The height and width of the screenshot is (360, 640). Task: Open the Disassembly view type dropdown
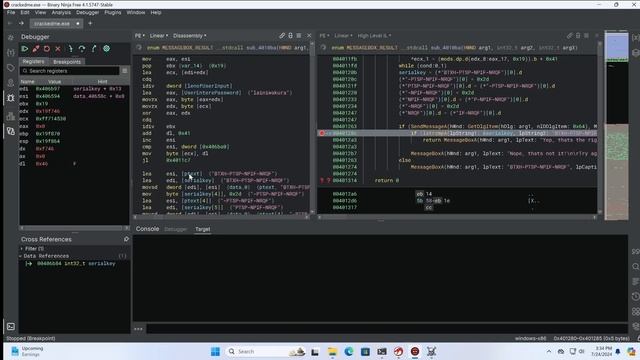(x=189, y=36)
